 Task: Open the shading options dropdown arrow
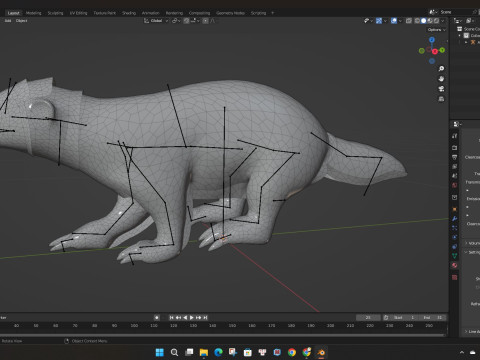tap(443, 21)
